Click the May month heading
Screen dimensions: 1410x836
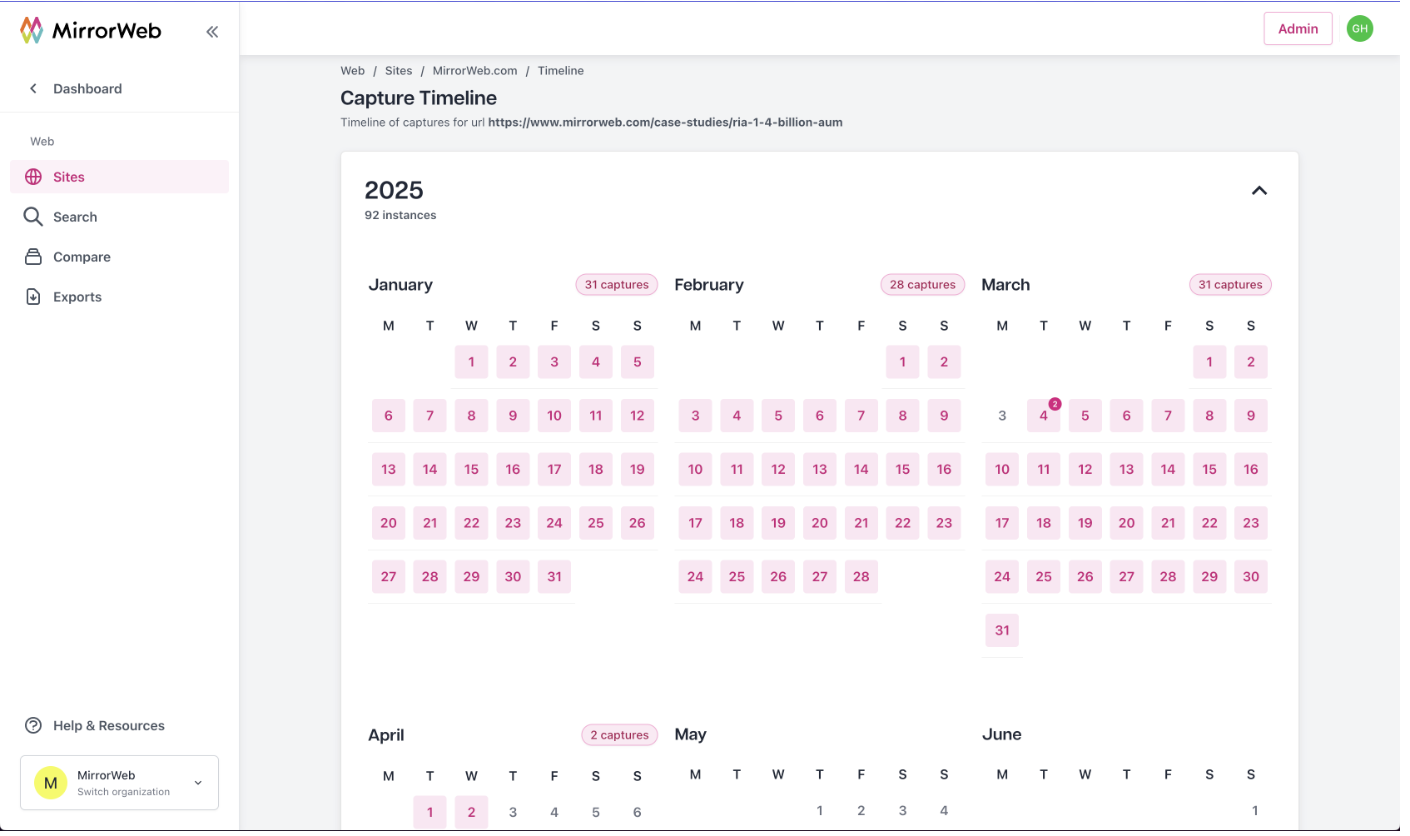pyautogui.click(x=690, y=735)
